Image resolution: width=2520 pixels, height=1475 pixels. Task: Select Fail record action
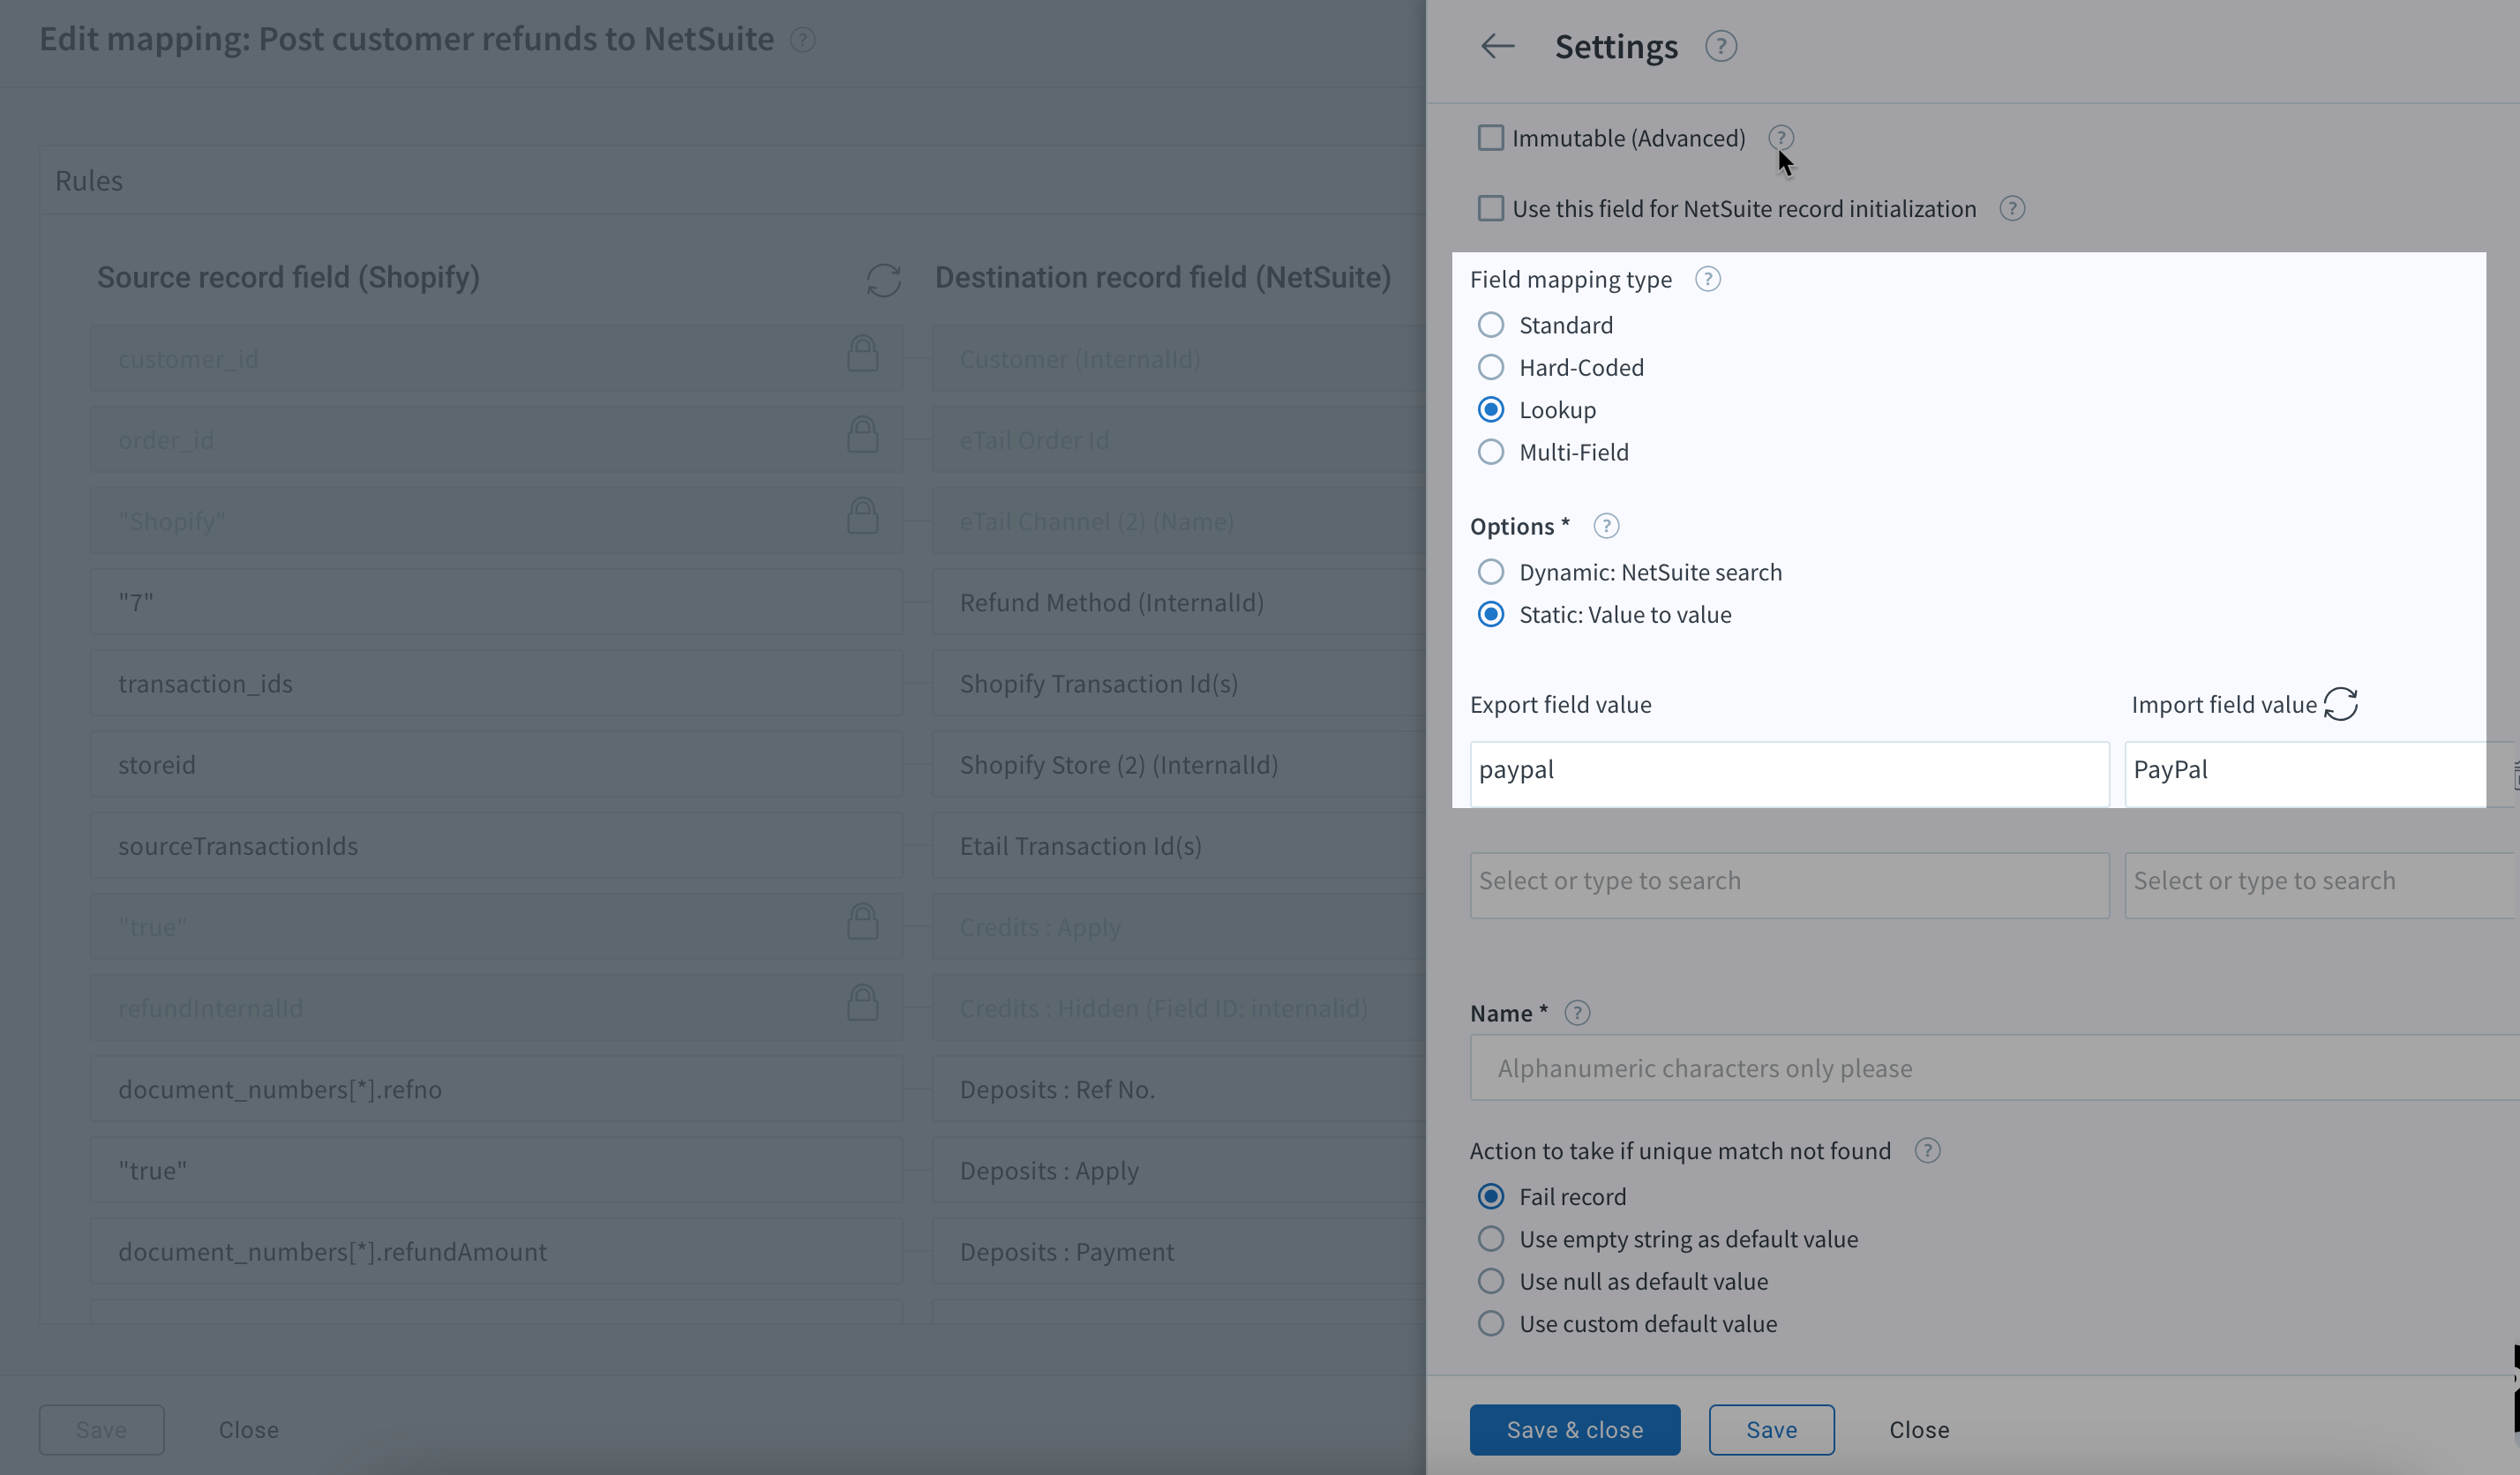tap(1490, 1197)
